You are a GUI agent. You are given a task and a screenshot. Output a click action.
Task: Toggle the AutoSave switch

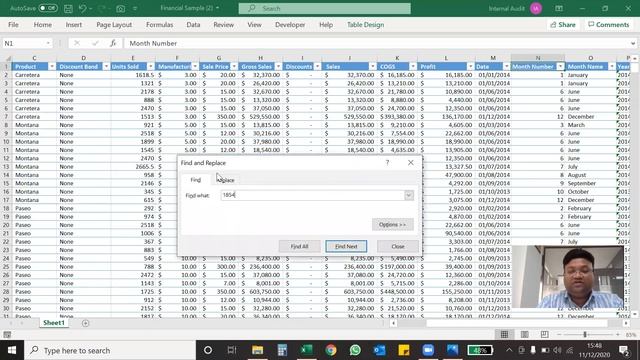[x=48, y=8]
